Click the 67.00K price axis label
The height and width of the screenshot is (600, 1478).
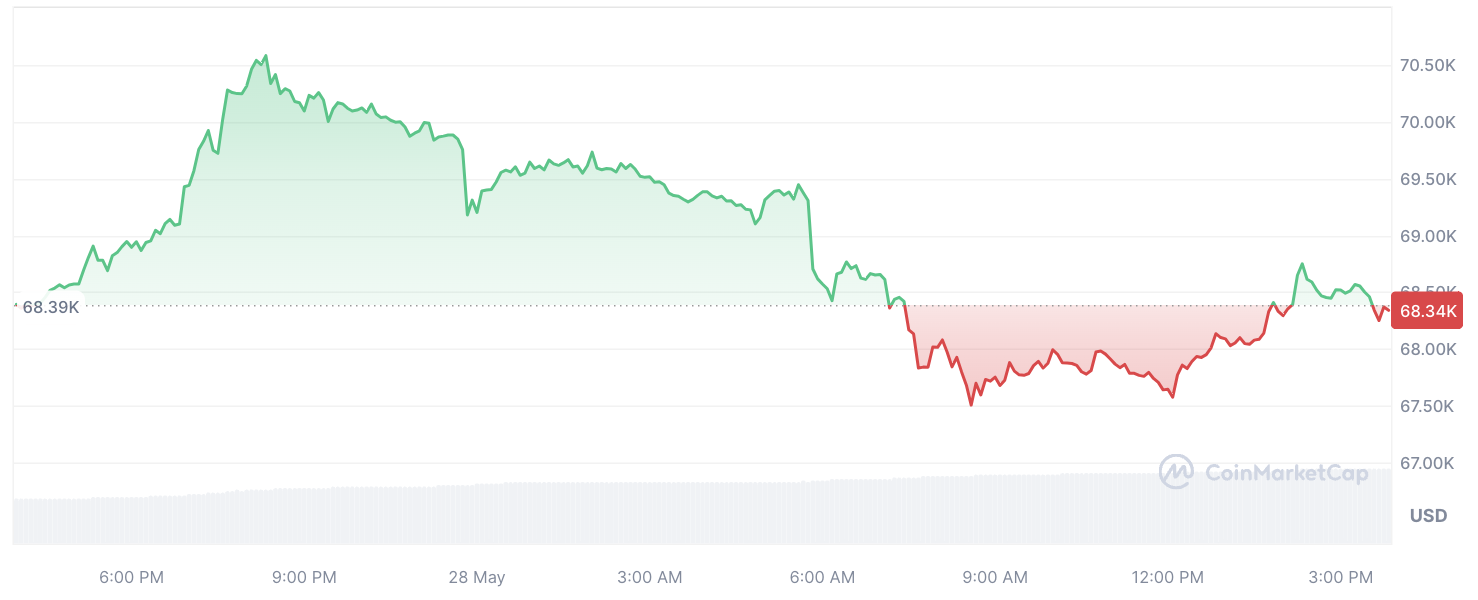pyautogui.click(x=1427, y=463)
